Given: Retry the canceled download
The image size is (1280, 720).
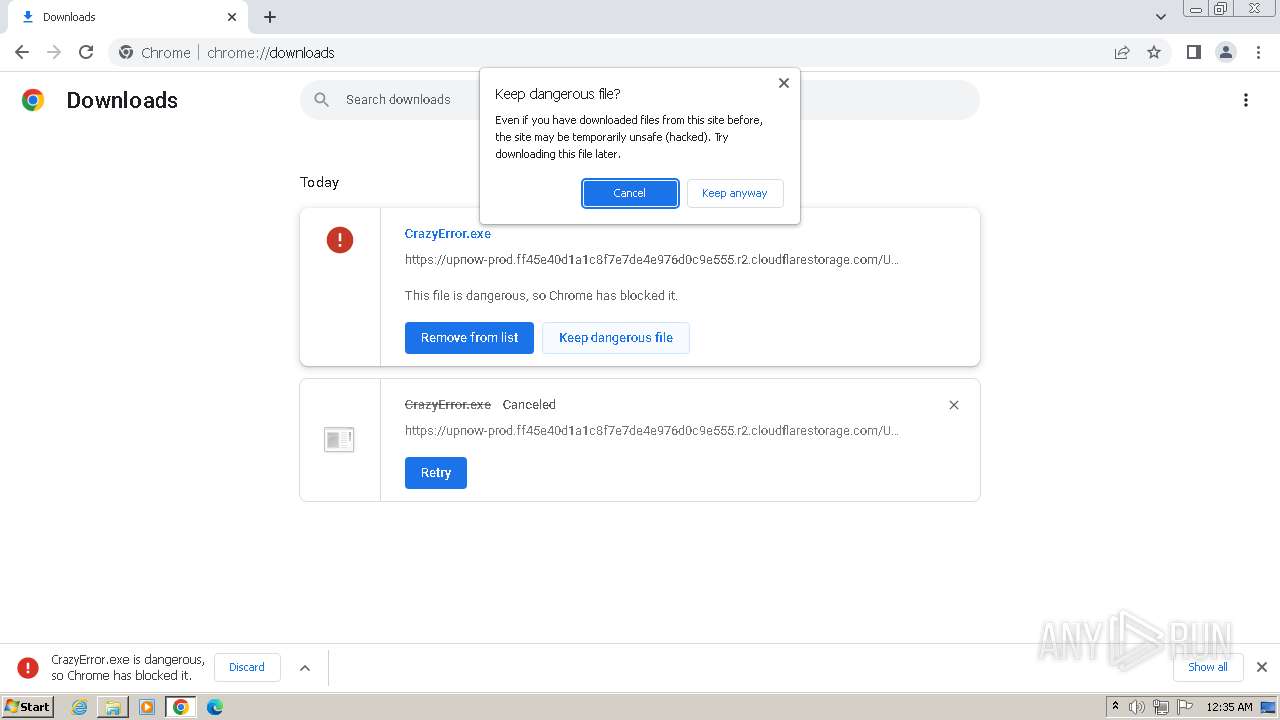Looking at the screenshot, I should pyautogui.click(x=436, y=473).
